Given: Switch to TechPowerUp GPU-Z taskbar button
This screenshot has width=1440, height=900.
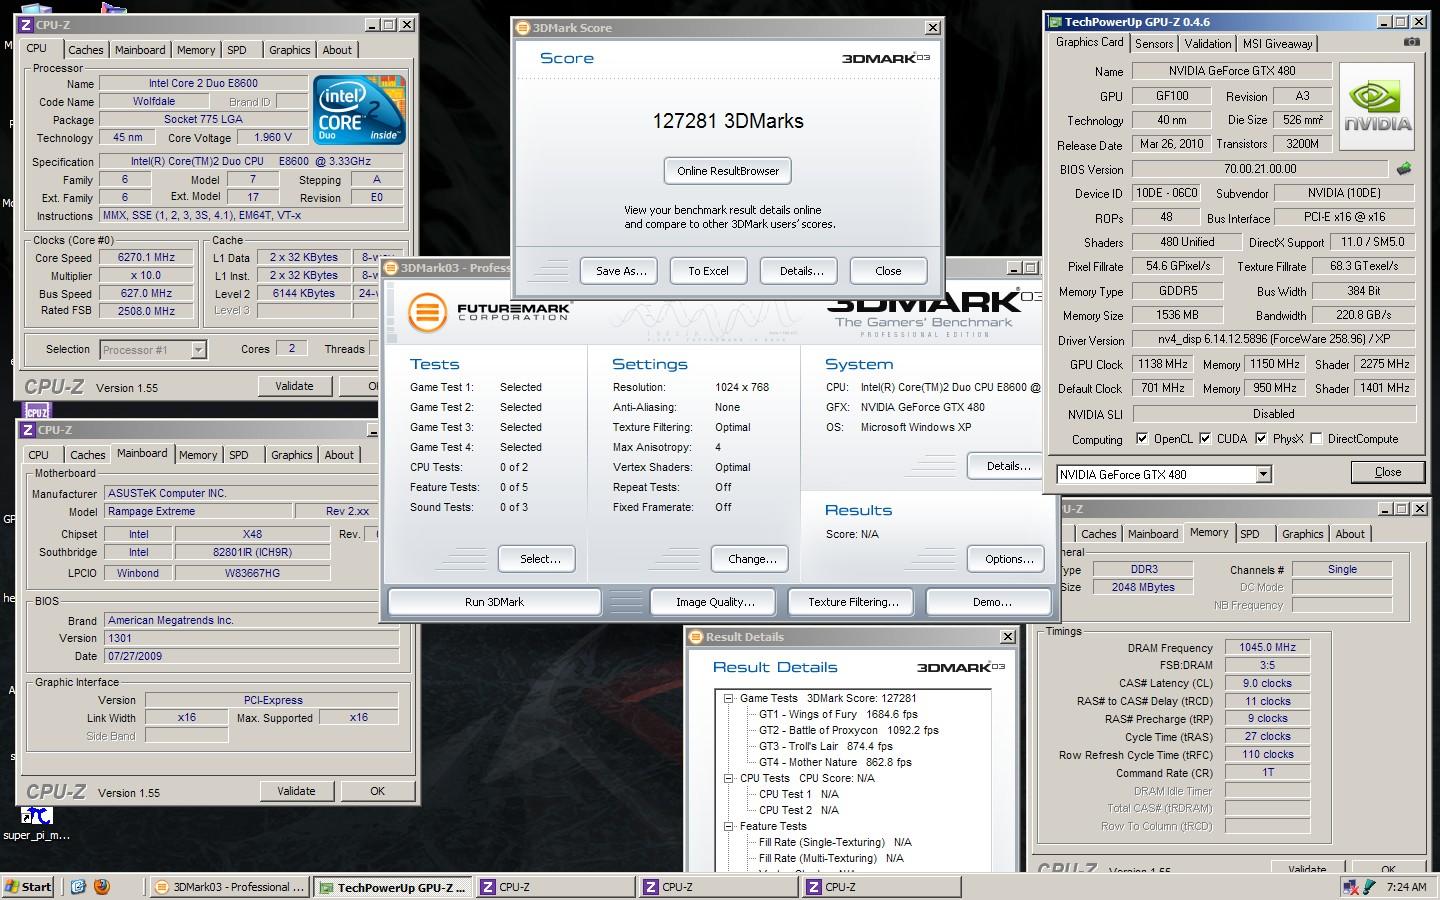Looking at the screenshot, I should pyautogui.click(x=391, y=887).
